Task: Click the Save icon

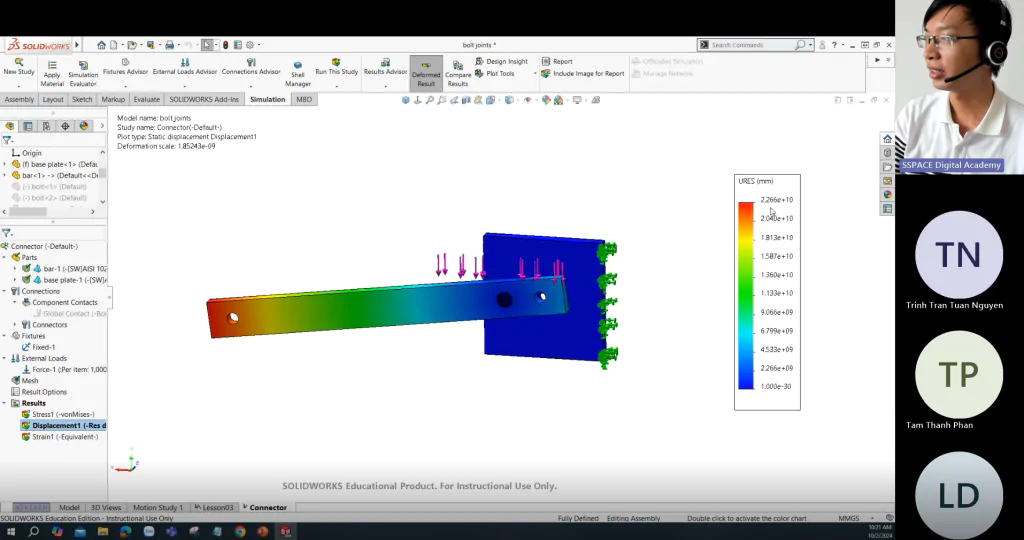Action: (x=150, y=45)
